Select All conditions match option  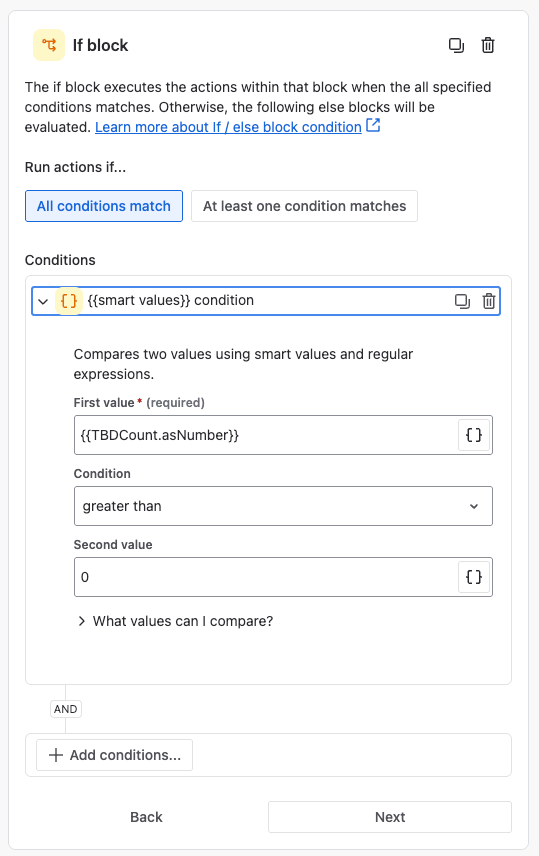(x=104, y=206)
